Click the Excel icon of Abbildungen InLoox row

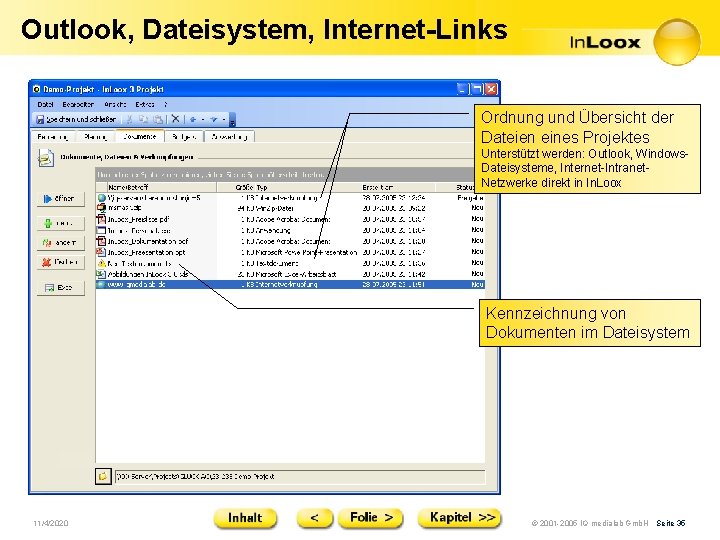[101, 274]
